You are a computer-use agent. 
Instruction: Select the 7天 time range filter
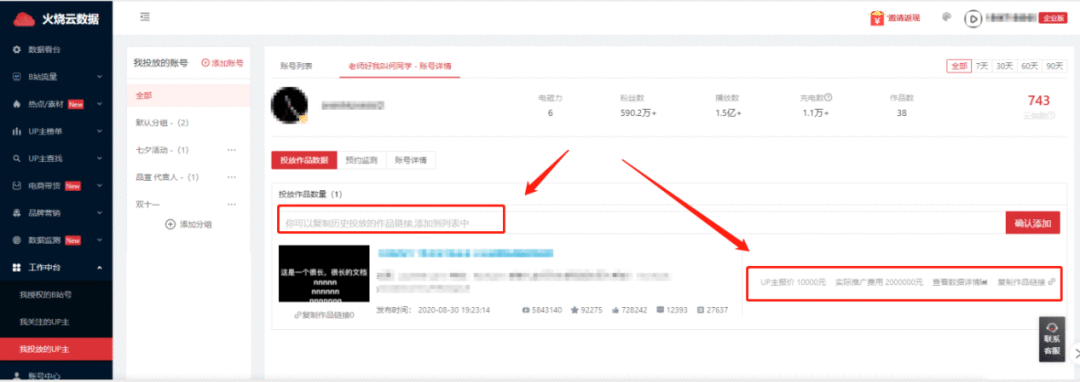click(982, 66)
